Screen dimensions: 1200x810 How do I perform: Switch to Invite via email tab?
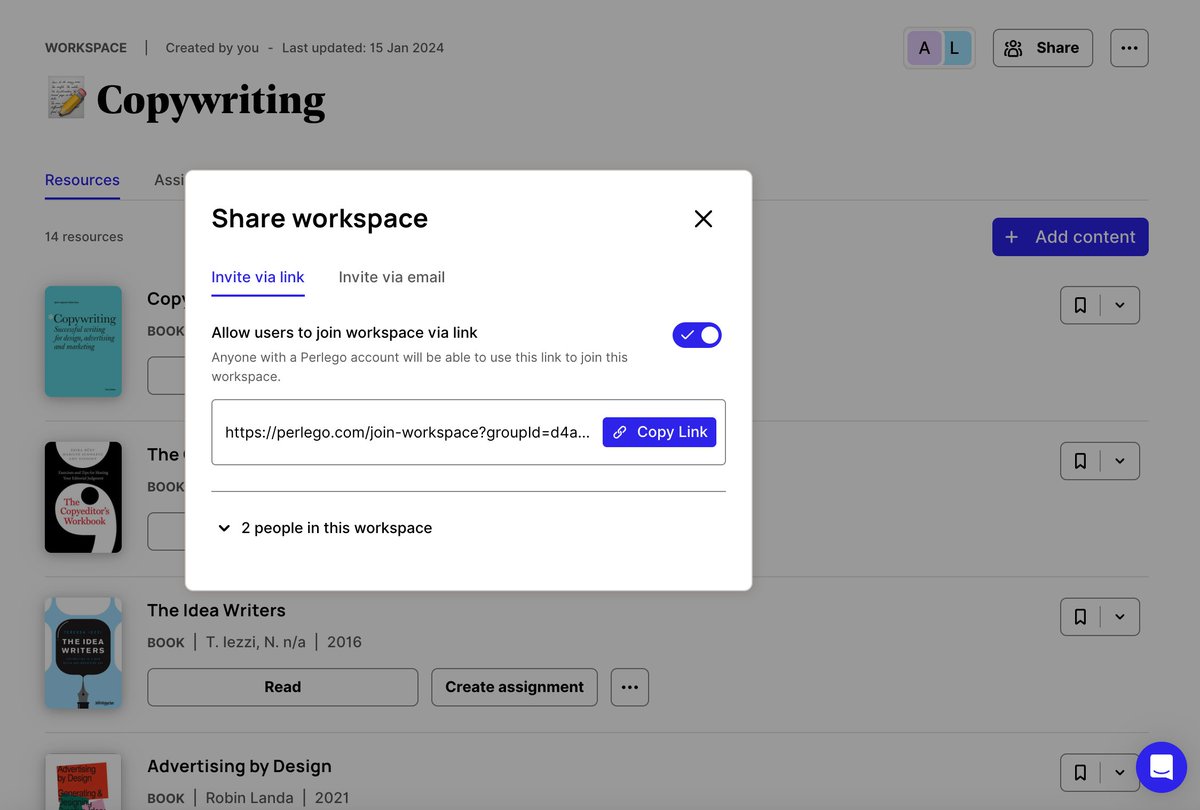point(392,277)
